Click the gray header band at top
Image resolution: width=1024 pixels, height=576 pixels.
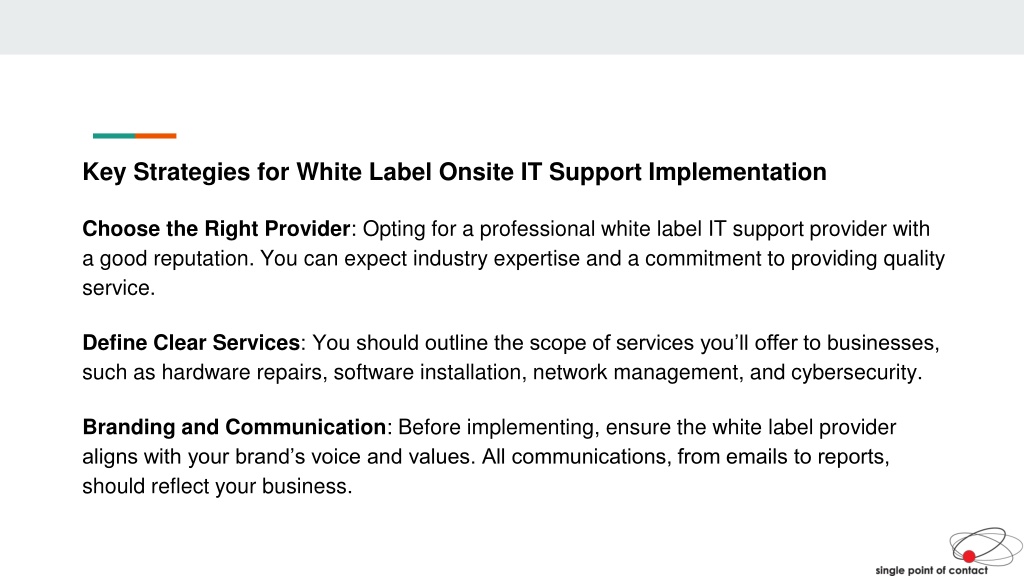click(x=512, y=27)
